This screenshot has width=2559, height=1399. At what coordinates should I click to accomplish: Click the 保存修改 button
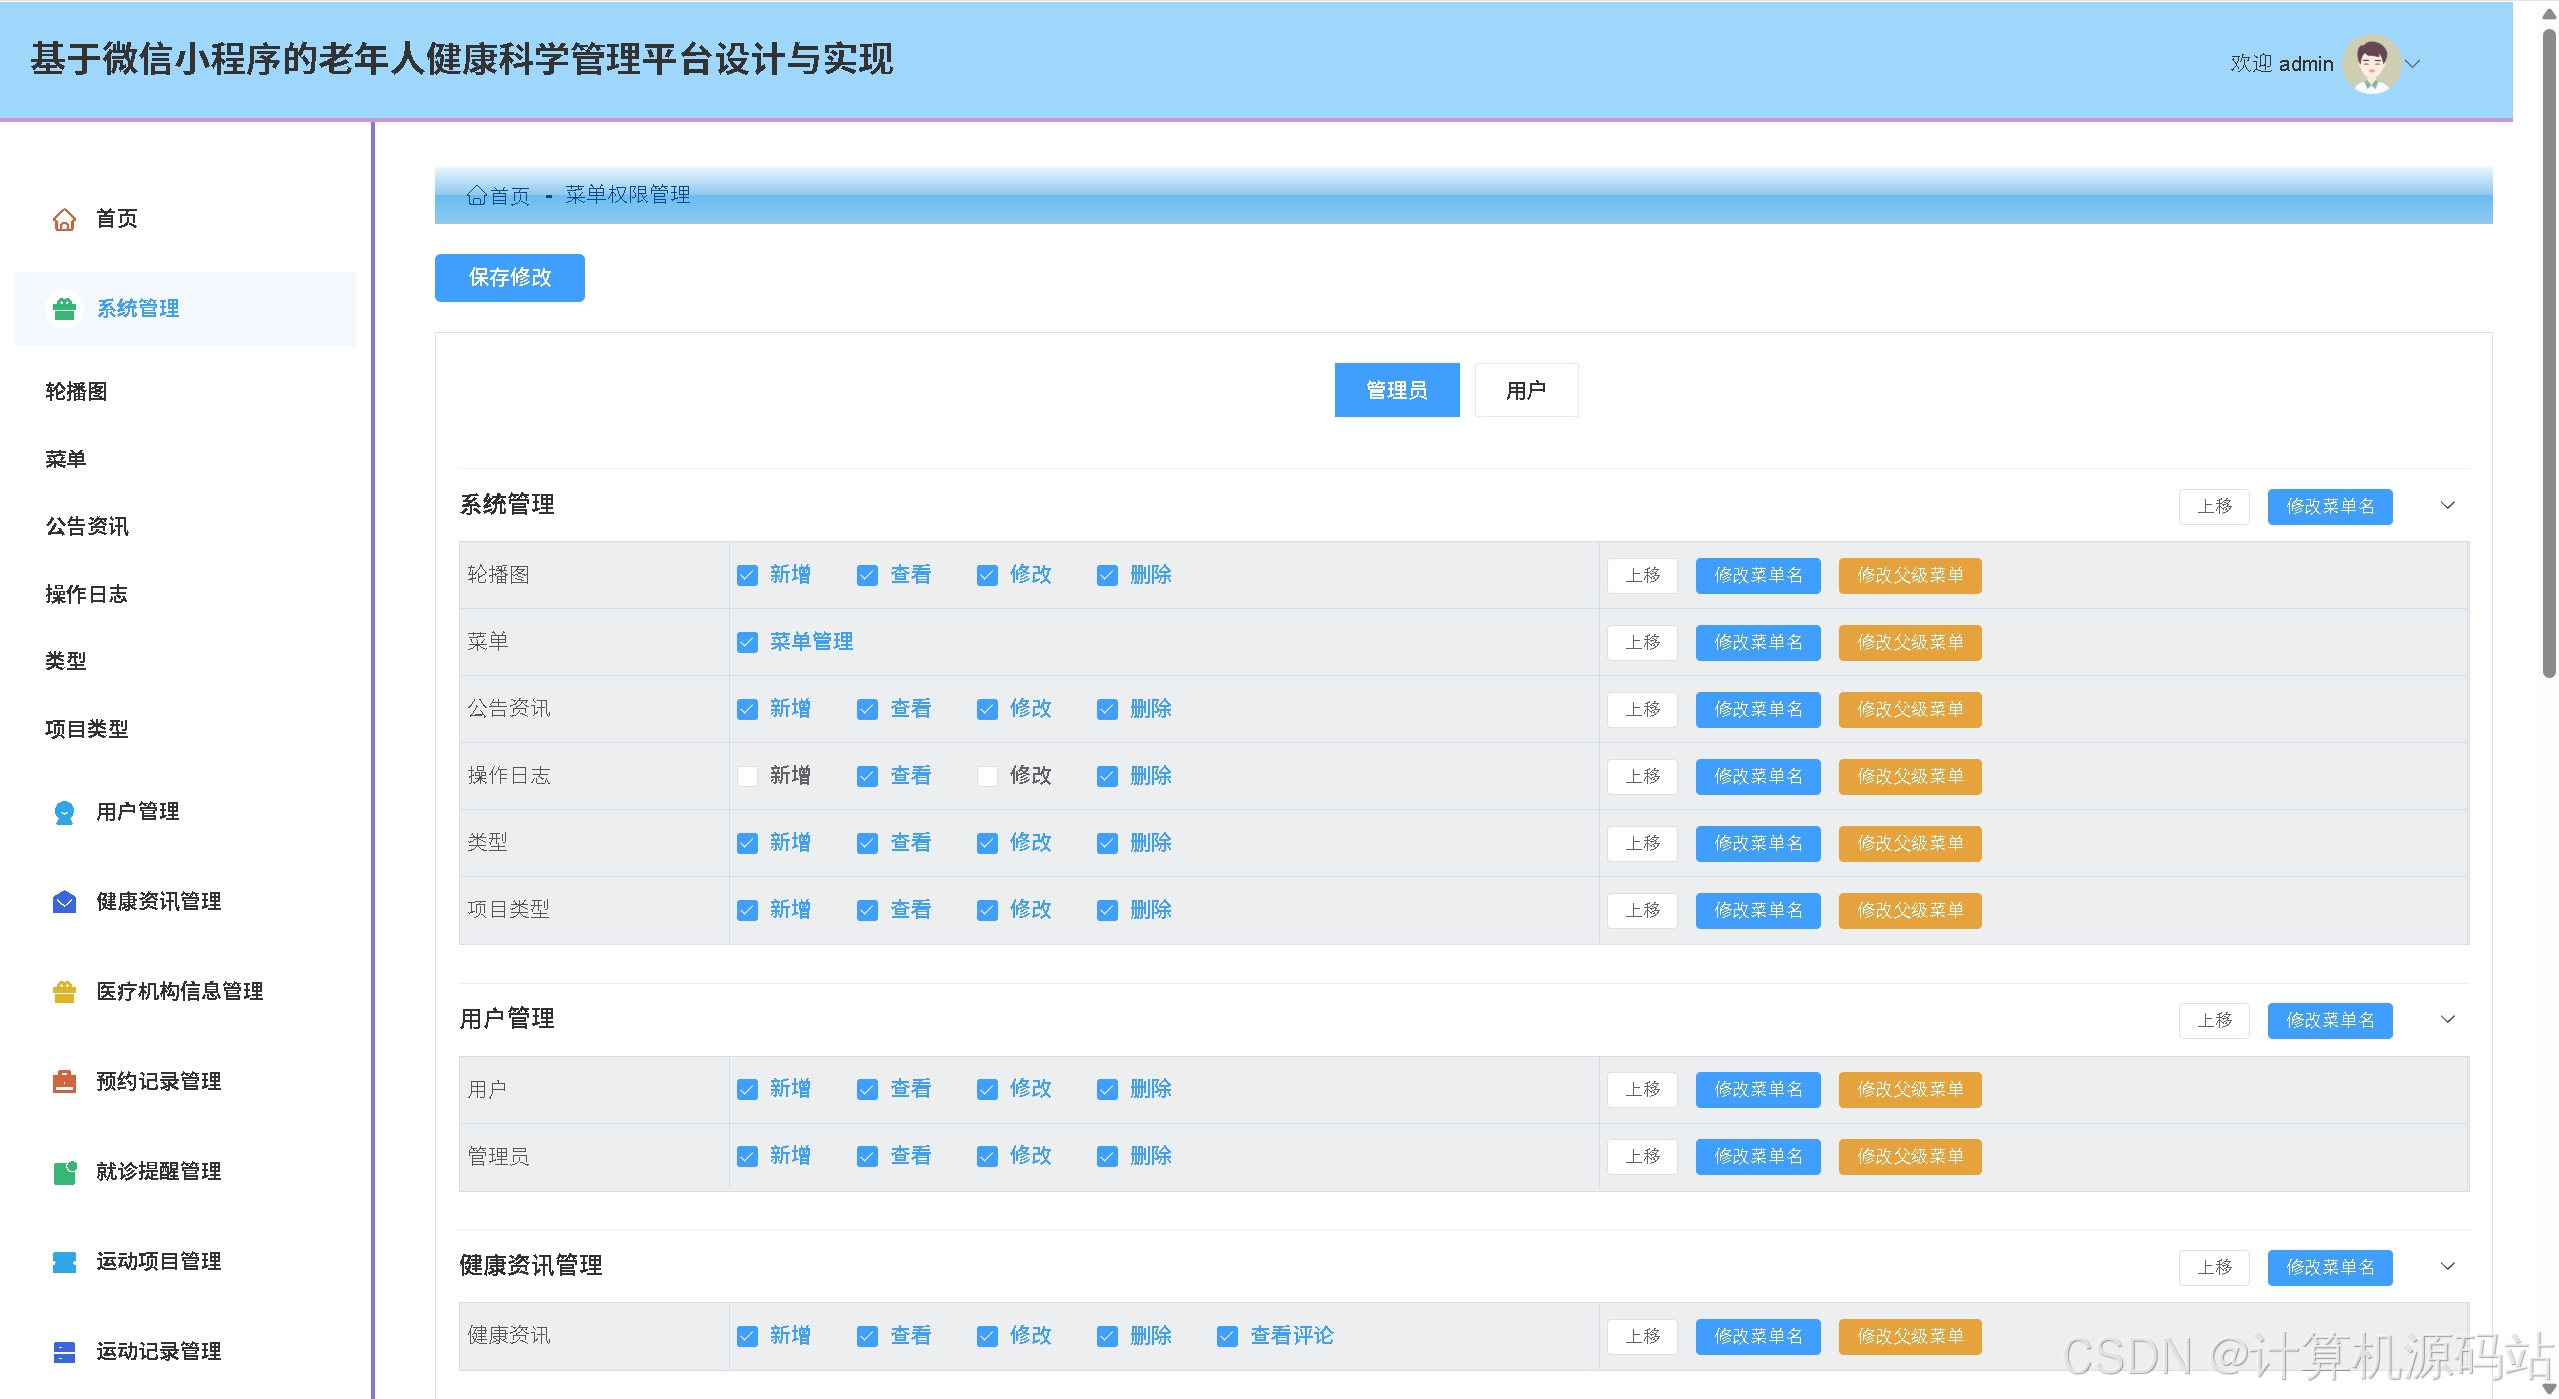[x=509, y=278]
